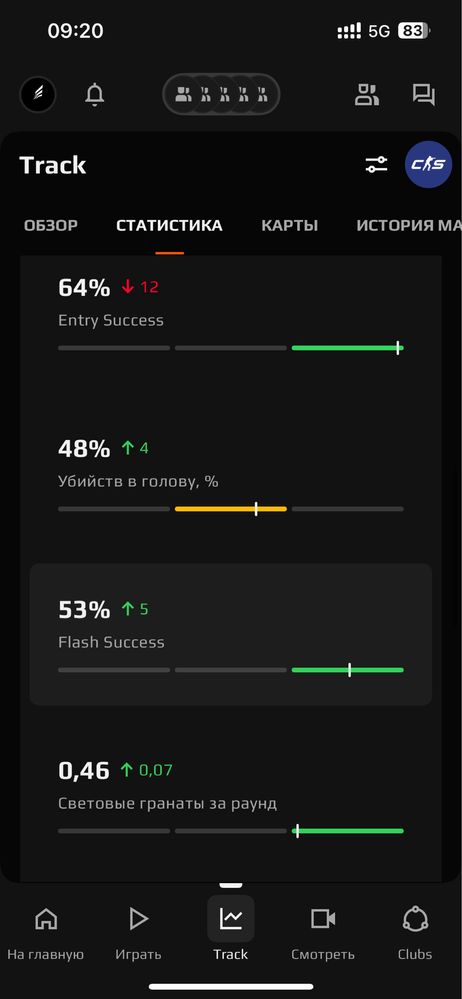Open the chat messages icon

pos(423,95)
